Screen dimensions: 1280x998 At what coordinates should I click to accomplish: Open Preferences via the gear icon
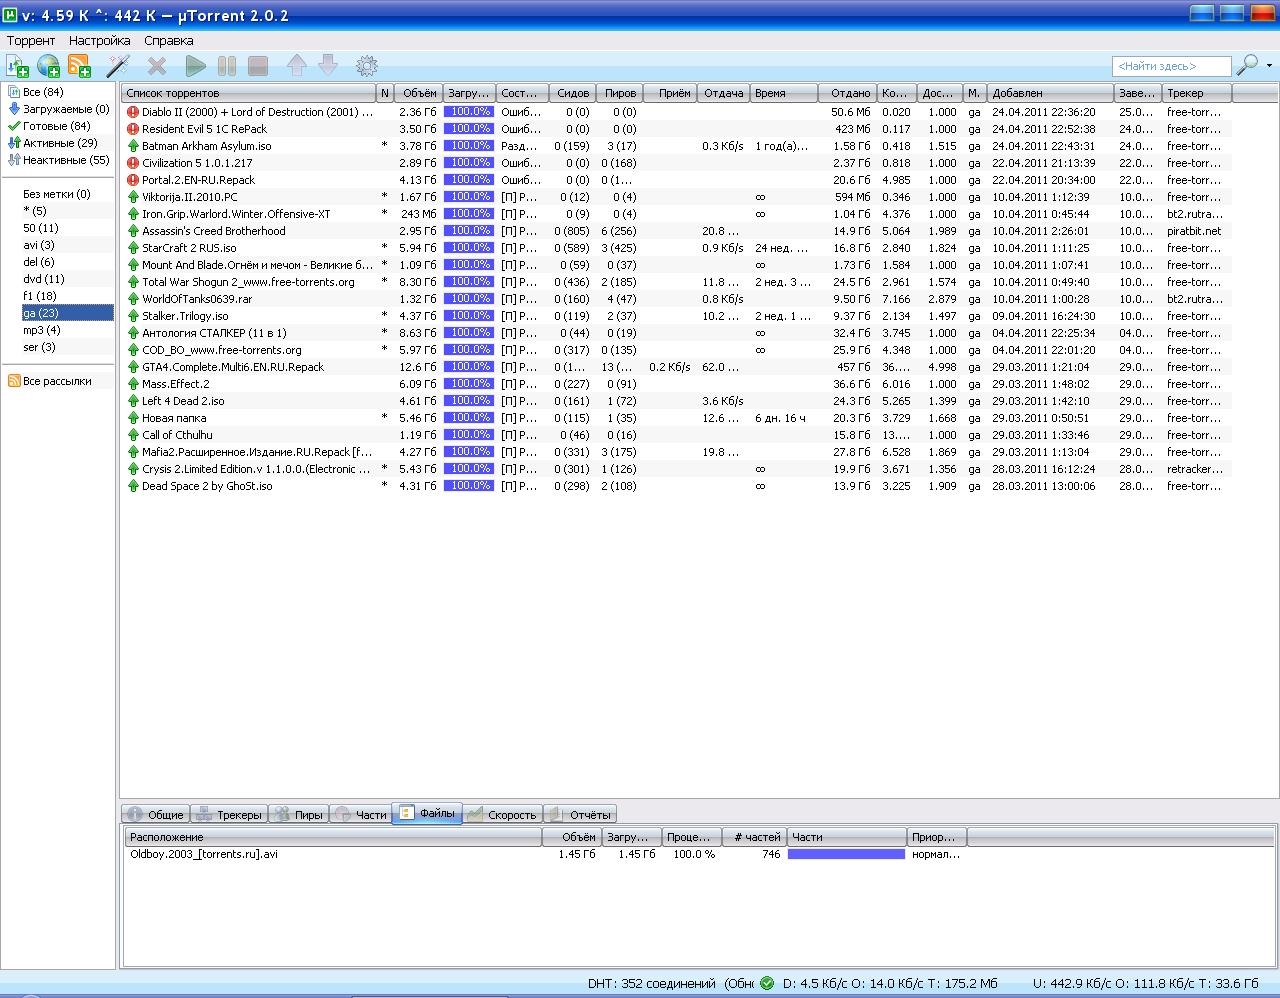click(367, 66)
